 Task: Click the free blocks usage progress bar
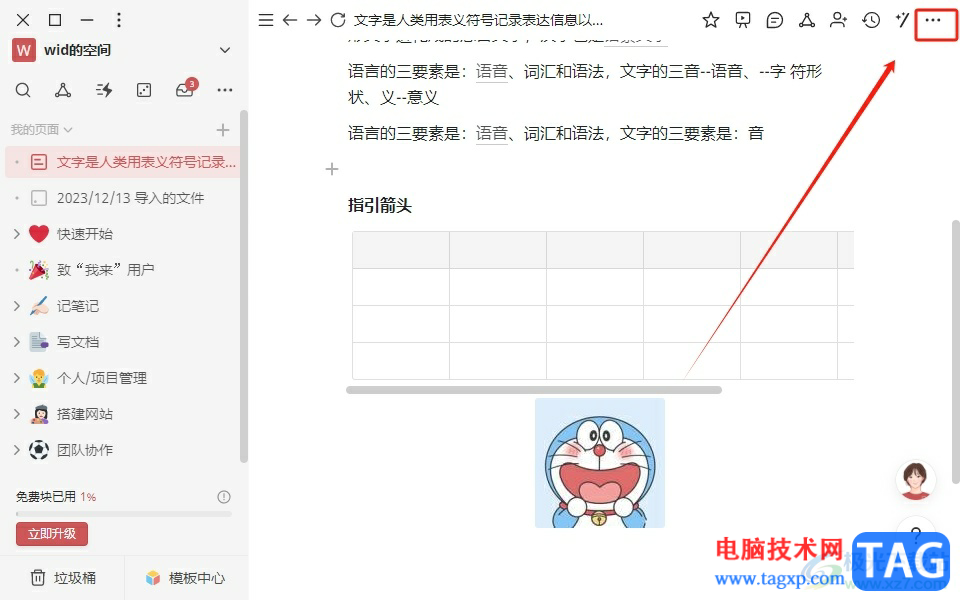click(124, 514)
